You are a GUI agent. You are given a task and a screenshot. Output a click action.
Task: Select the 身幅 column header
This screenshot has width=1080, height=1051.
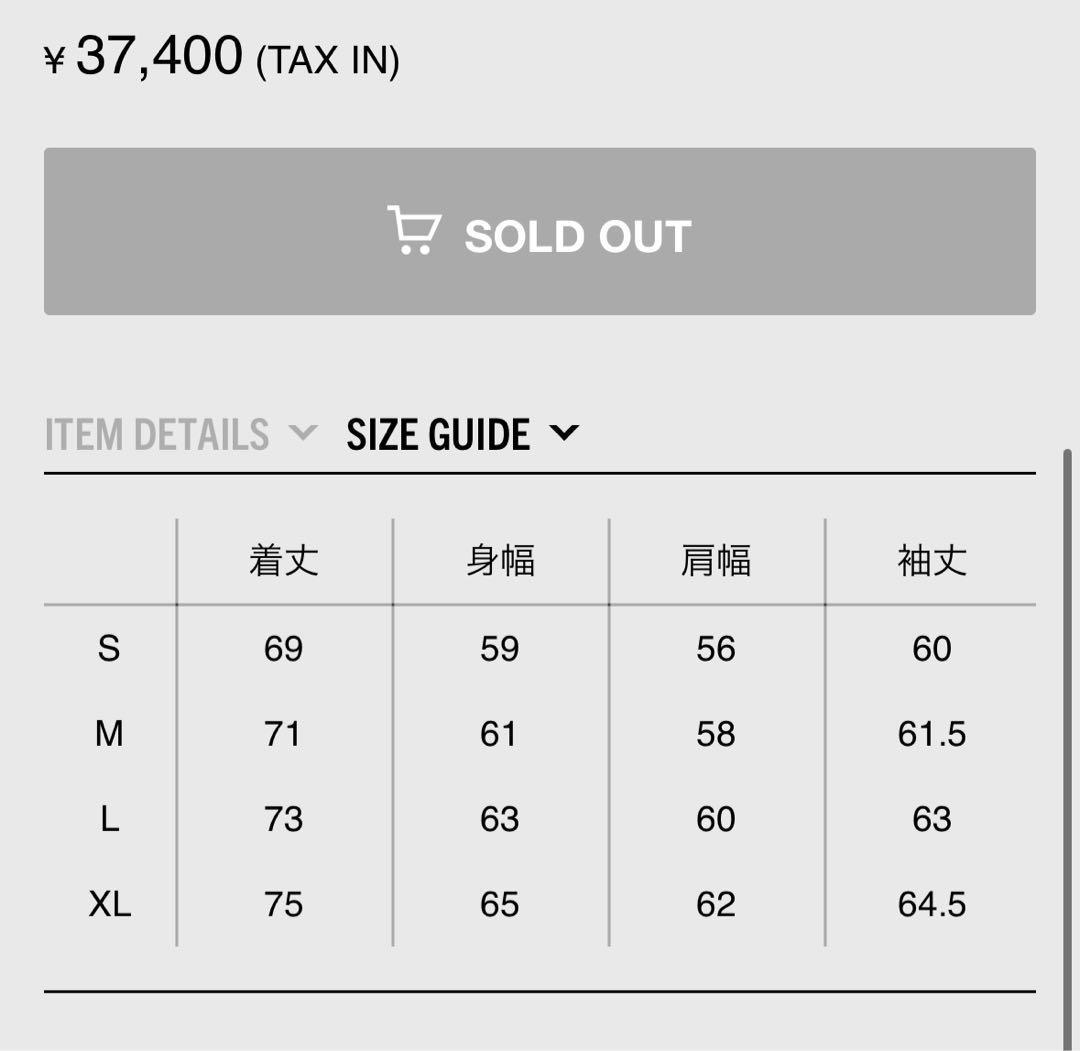pyautogui.click(x=500, y=561)
